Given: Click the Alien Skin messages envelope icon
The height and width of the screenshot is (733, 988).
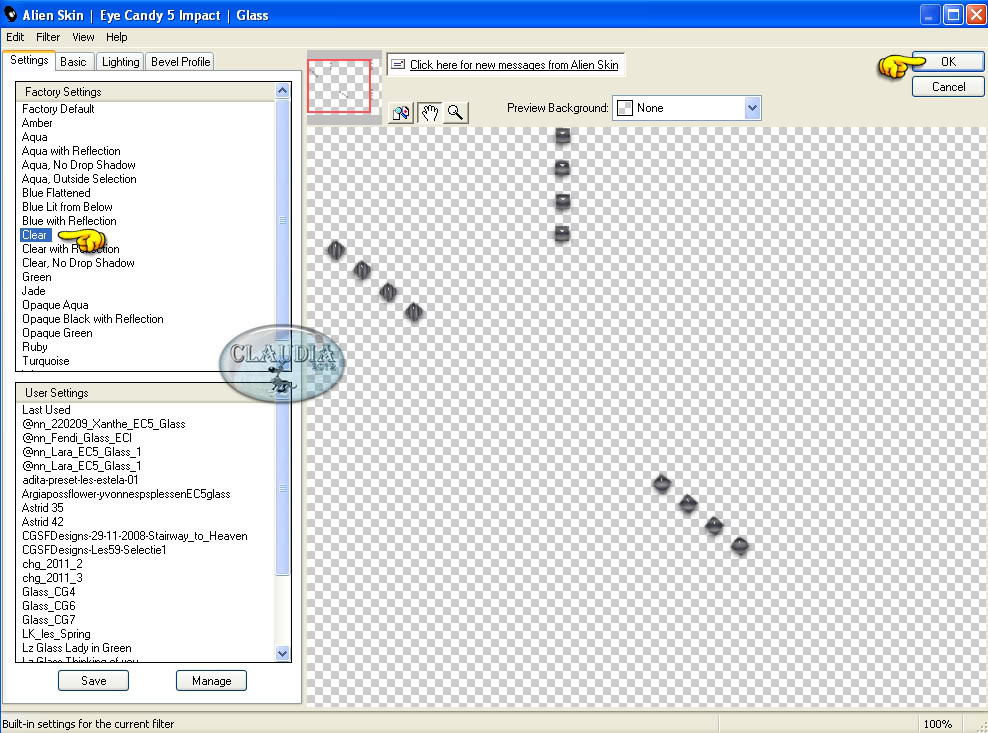Looking at the screenshot, I should coord(398,64).
